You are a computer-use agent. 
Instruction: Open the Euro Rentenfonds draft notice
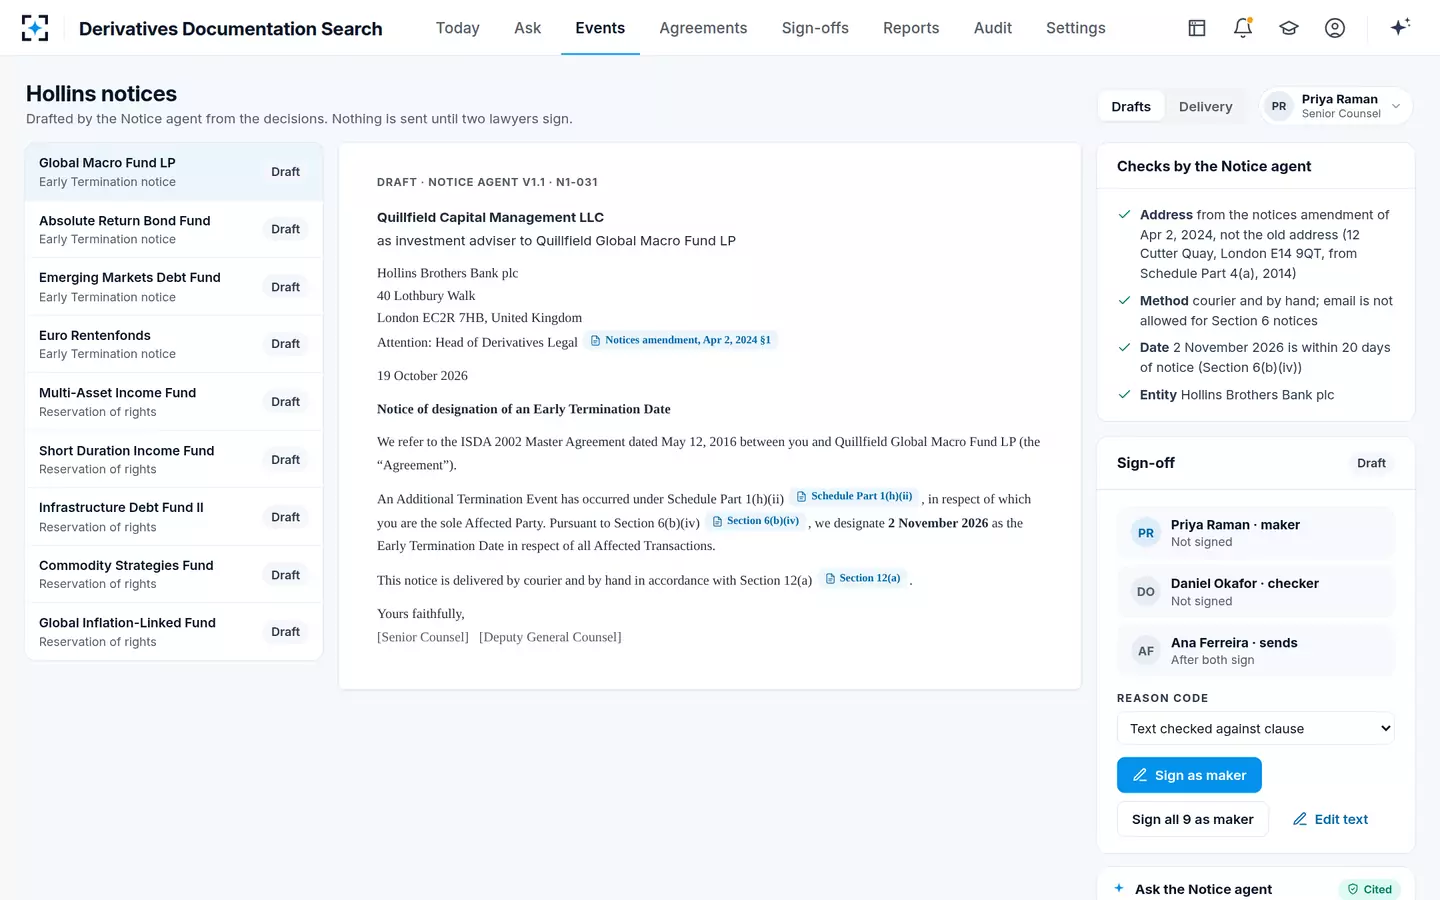point(174,345)
